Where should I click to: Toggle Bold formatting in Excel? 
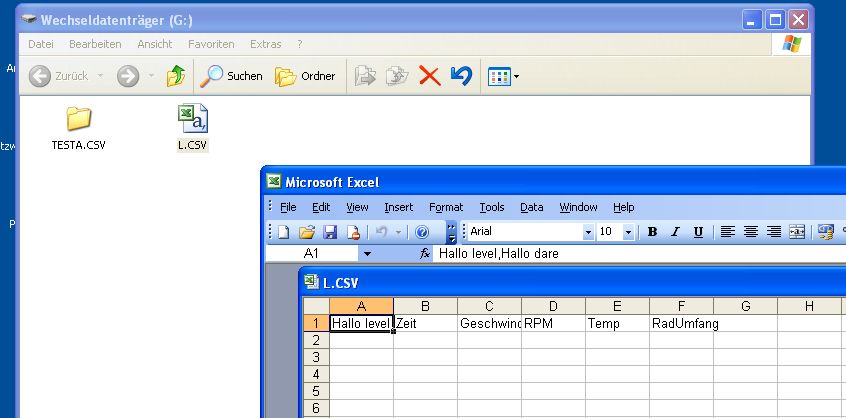point(652,232)
